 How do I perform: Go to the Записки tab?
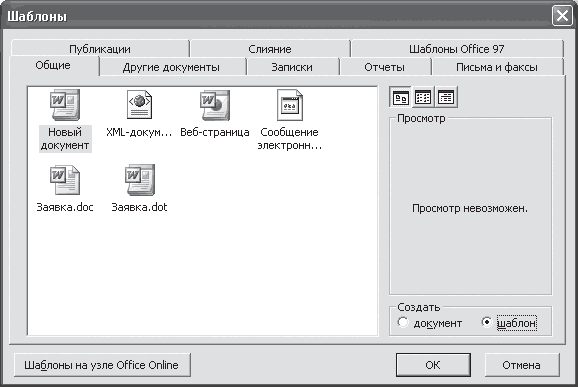pyautogui.click(x=292, y=67)
